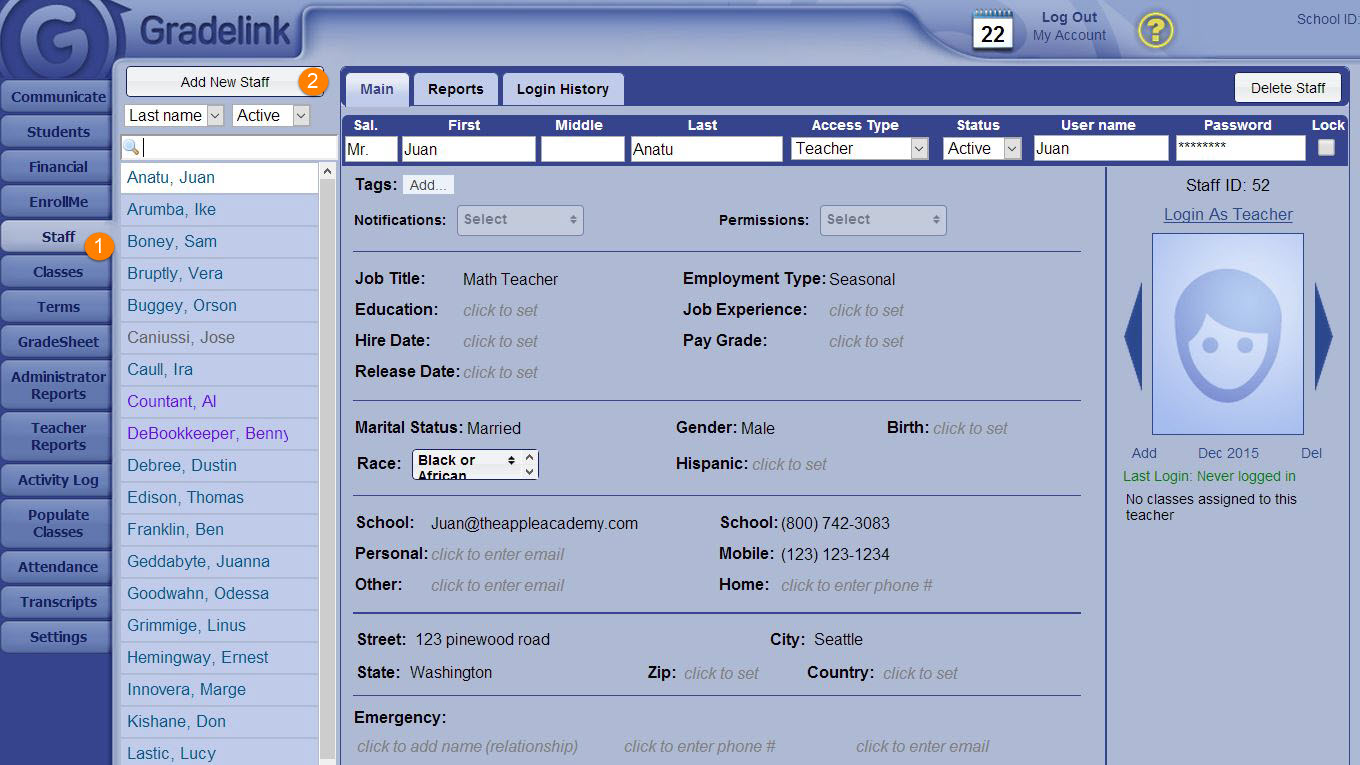The height and width of the screenshot is (765, 1360).
Task: Open Attendance in the sidebar
Action: coord(57,567)
